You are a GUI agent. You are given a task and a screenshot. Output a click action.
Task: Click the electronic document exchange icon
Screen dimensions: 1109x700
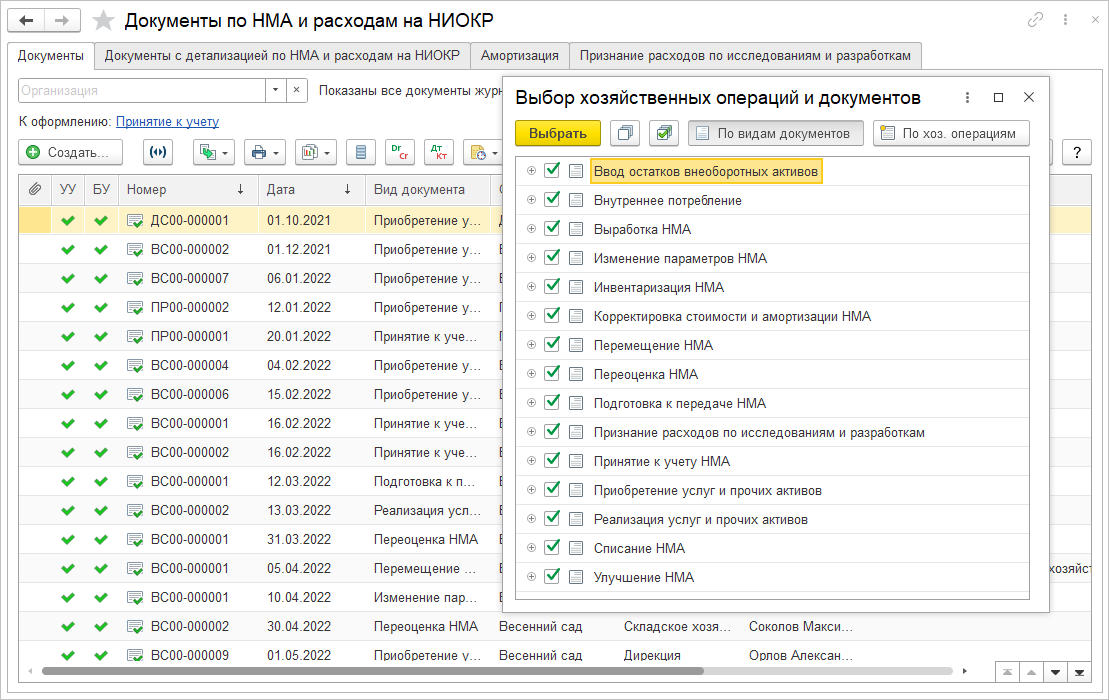pos(158,152)
